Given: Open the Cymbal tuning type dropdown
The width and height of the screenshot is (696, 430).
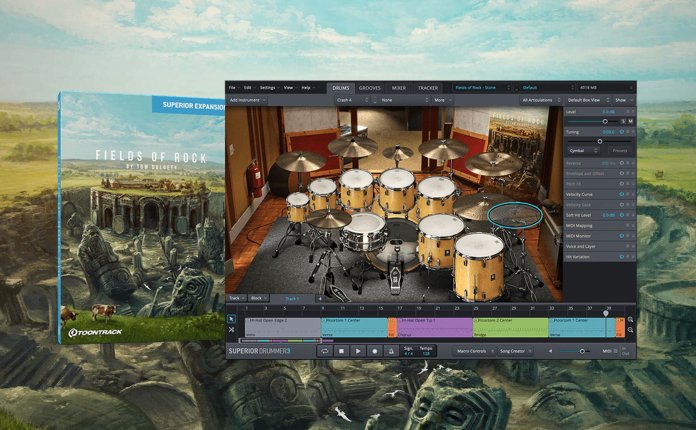Looking at the screenshot, I should (x=584, y=151).
